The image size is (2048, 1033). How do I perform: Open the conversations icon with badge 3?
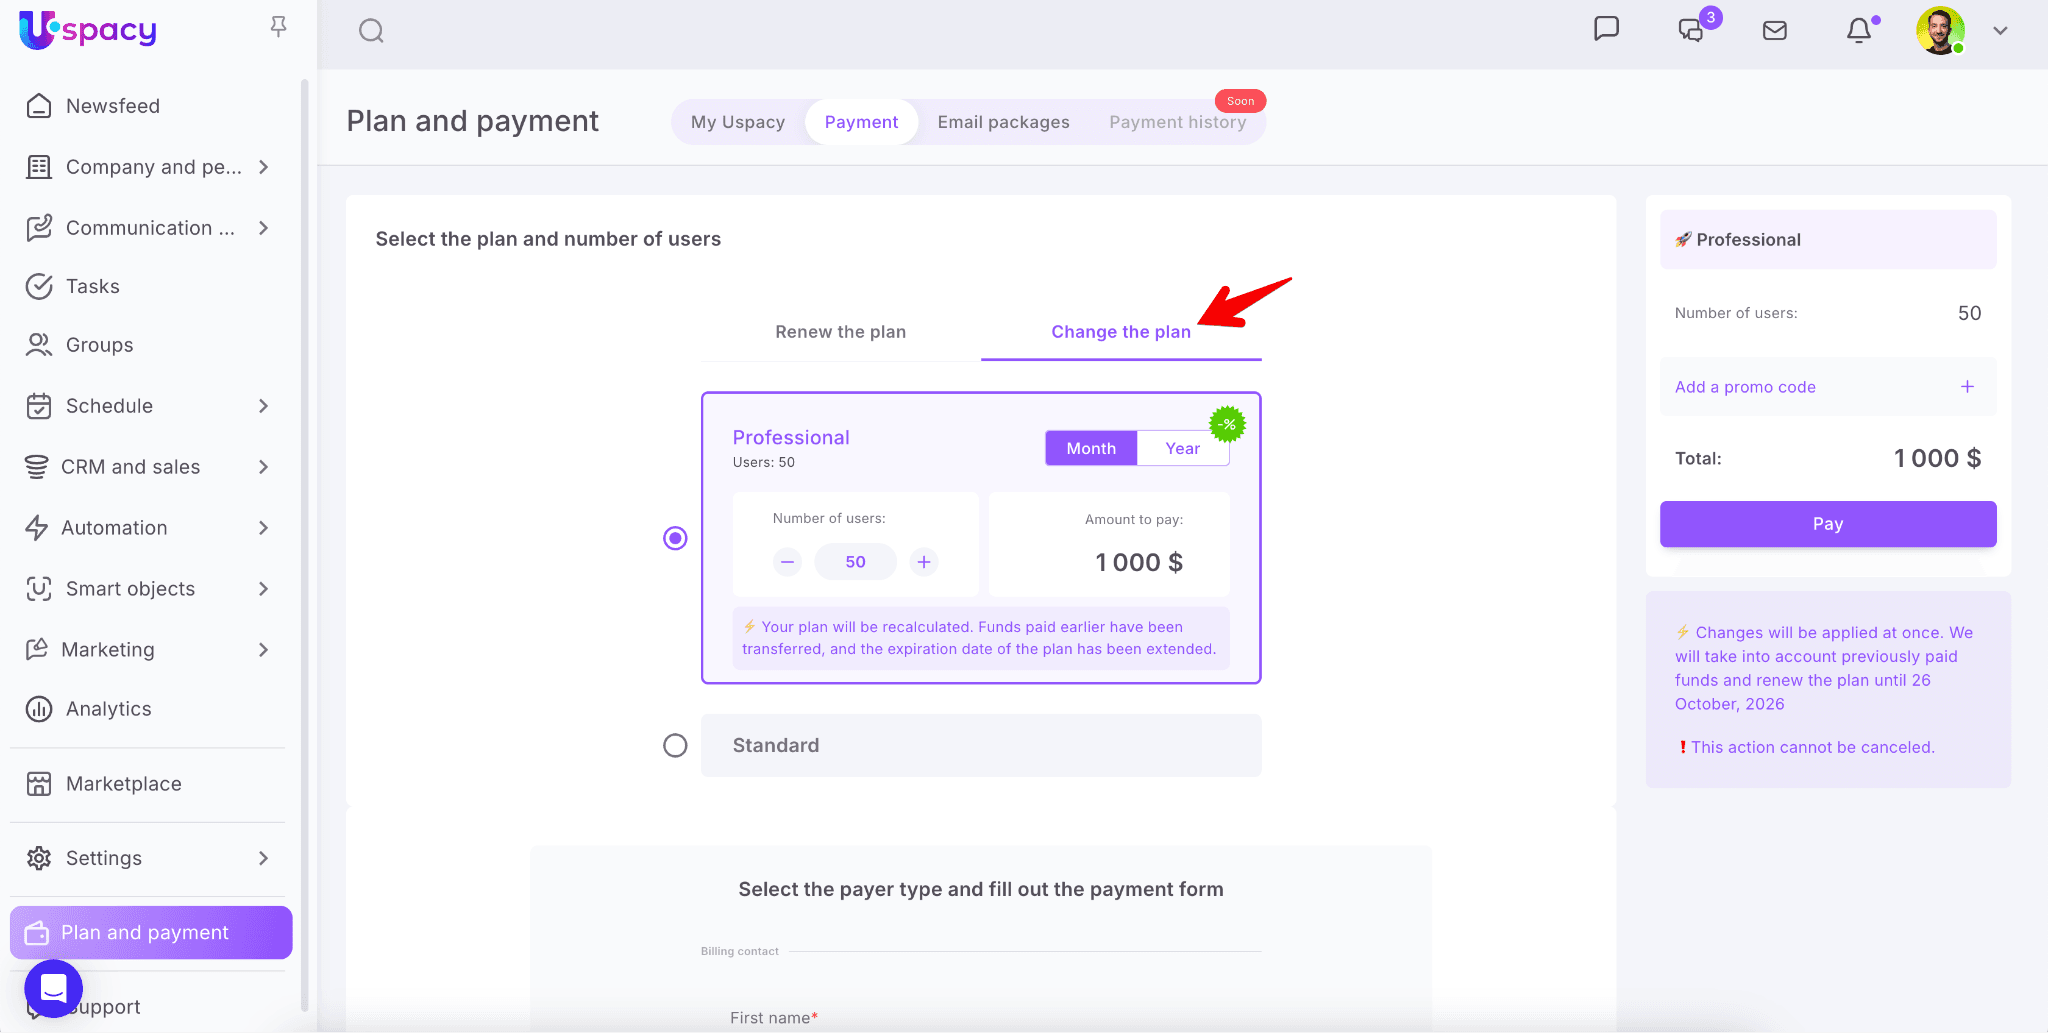[1692, 30]
